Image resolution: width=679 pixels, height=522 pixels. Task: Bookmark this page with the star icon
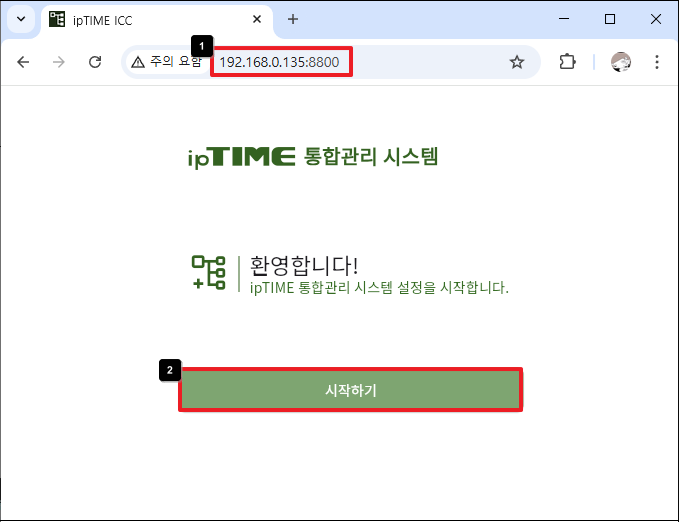[517, 62]
